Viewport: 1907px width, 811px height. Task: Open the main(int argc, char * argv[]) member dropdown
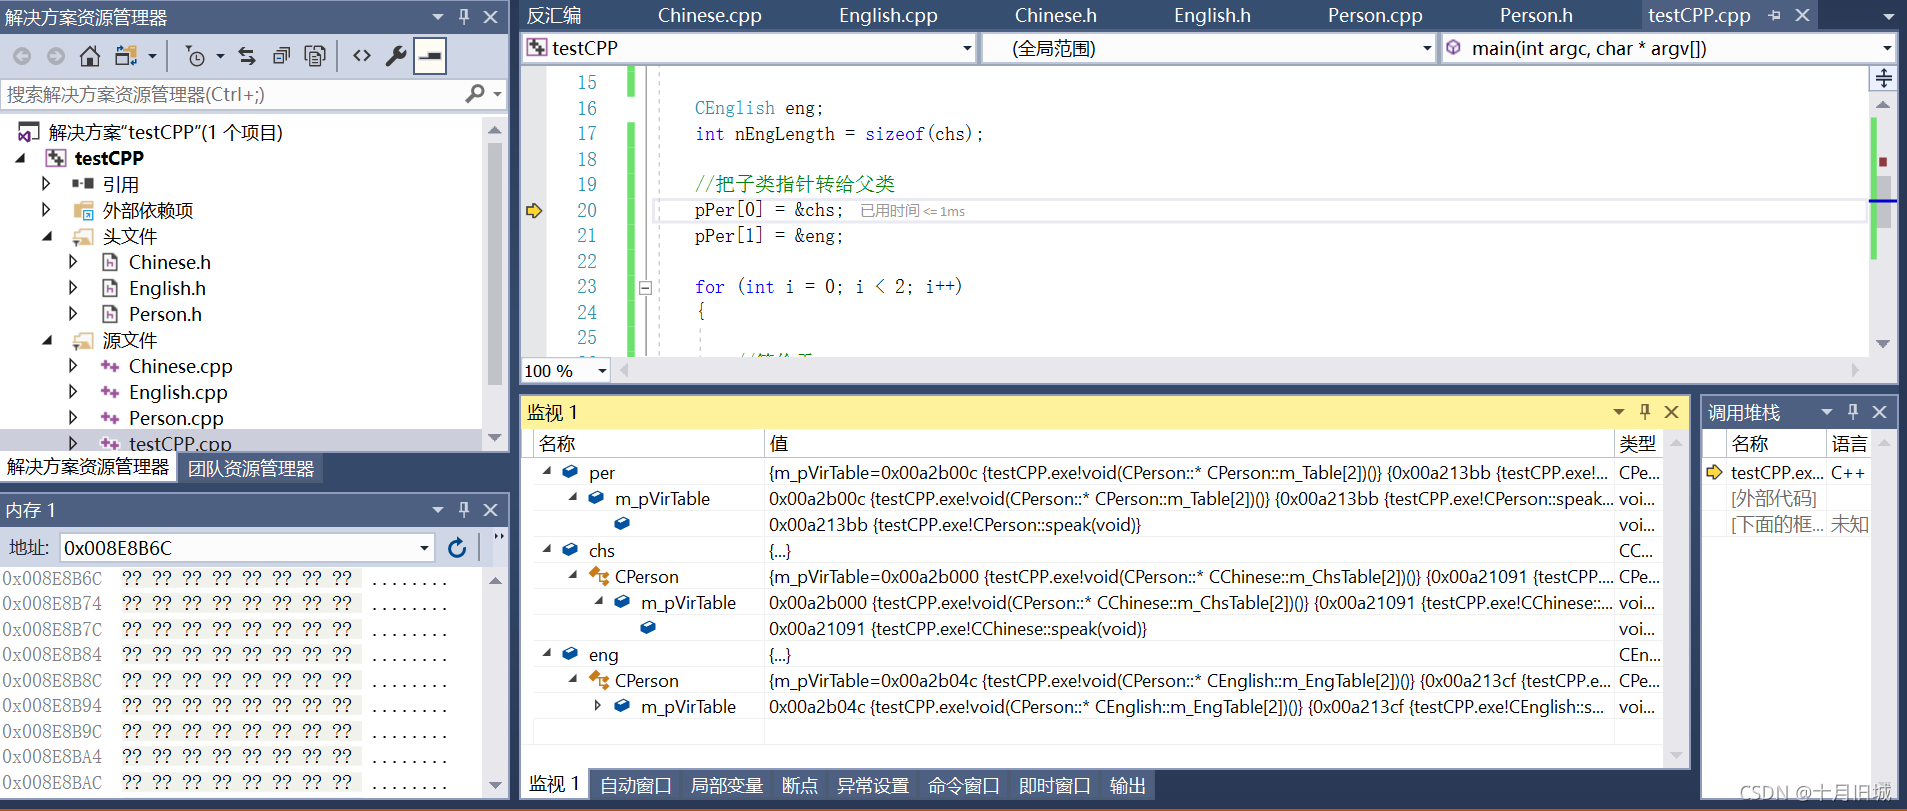coord(1887,48)
